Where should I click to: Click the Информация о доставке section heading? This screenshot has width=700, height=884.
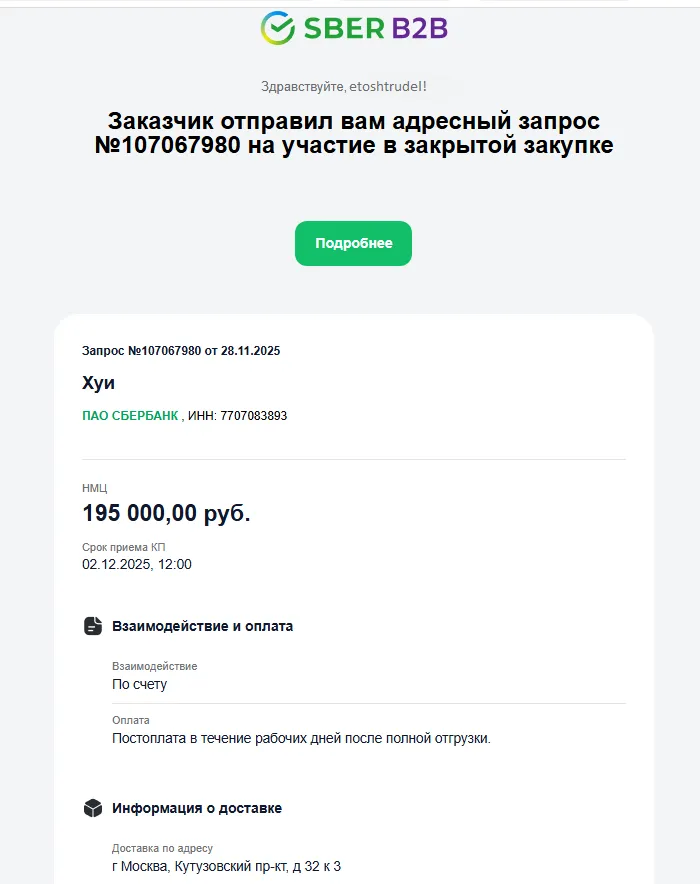click(197, 808)
